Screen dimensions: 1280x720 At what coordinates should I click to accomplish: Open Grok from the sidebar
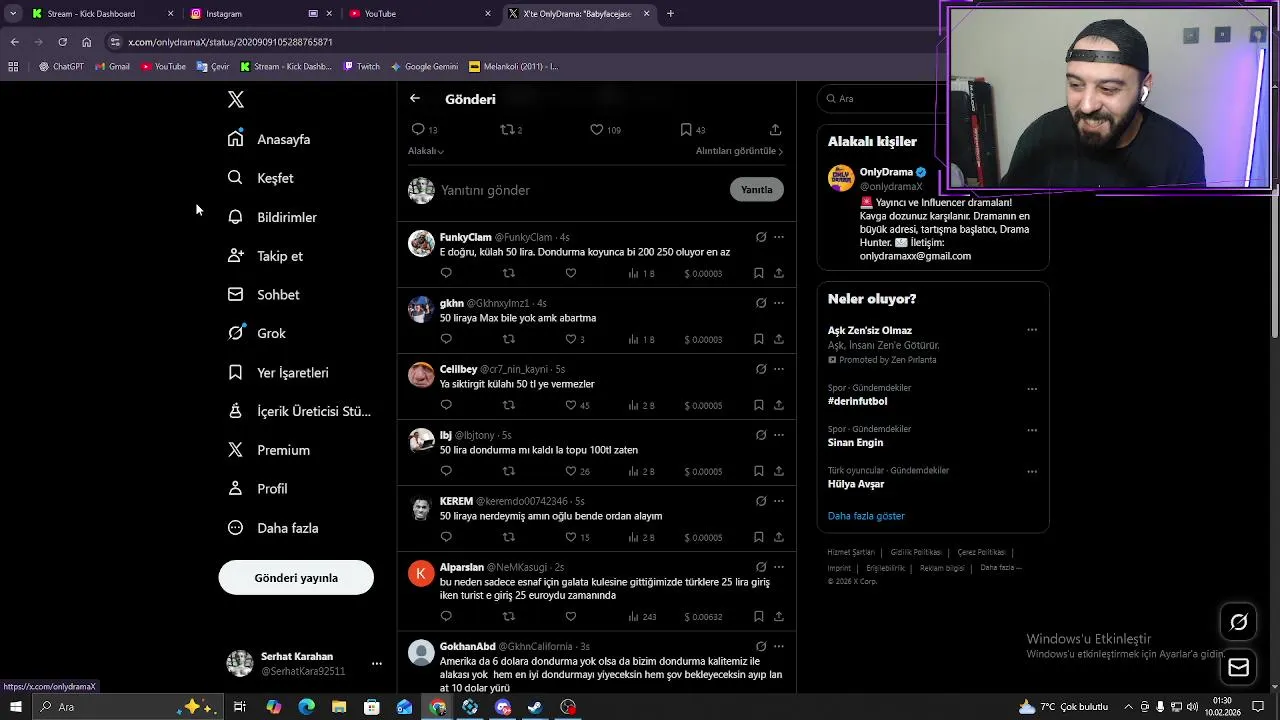(x=256, y=333)
